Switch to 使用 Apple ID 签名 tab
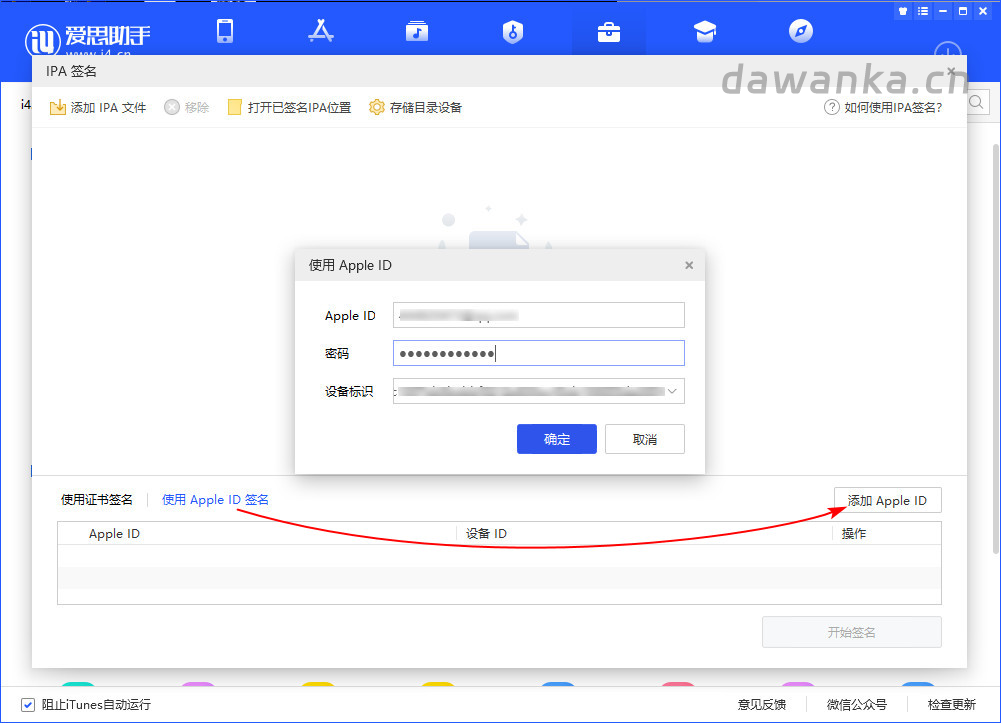 click(215, 500)
